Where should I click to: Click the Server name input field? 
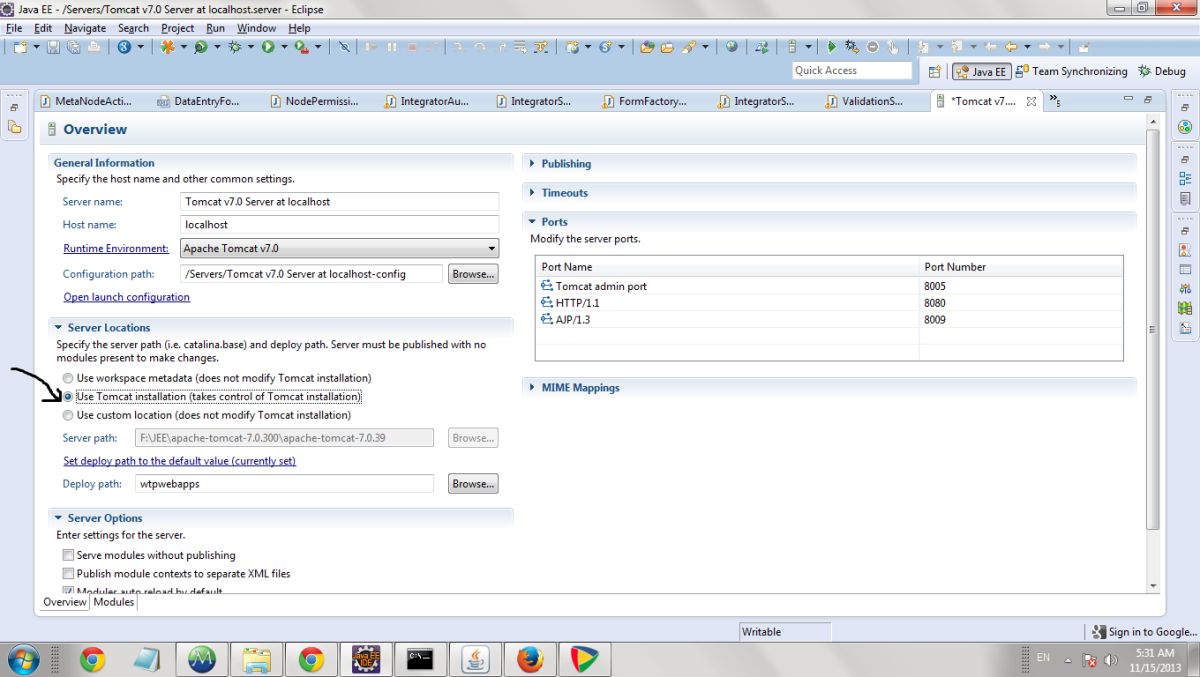point(339,201)
